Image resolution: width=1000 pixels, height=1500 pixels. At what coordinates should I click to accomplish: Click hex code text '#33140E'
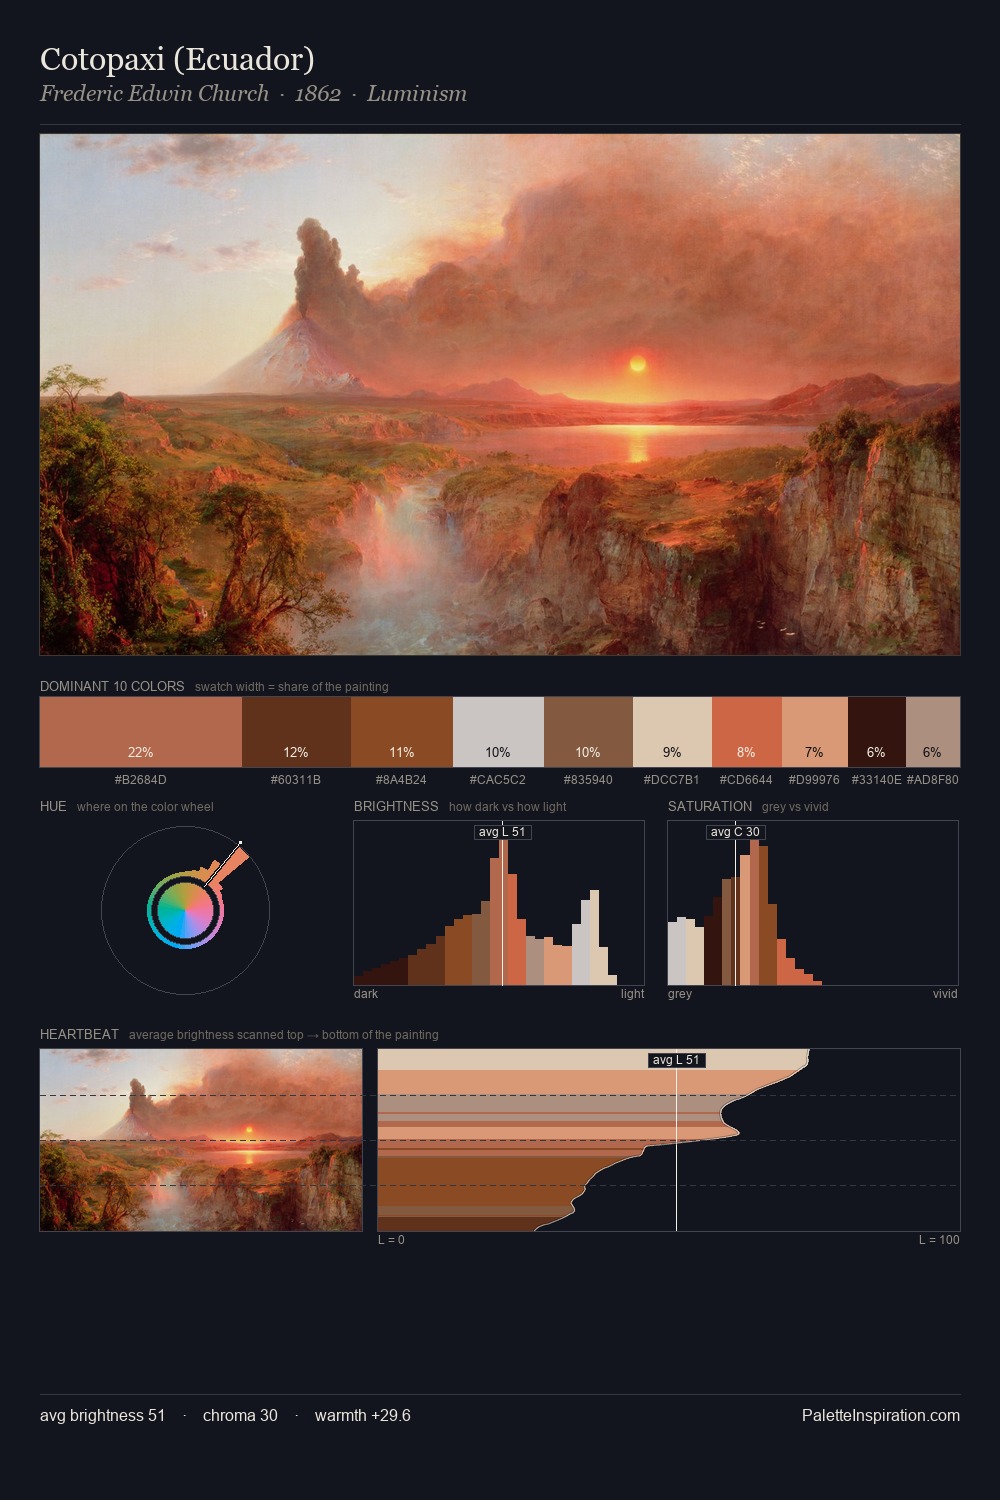877,780
